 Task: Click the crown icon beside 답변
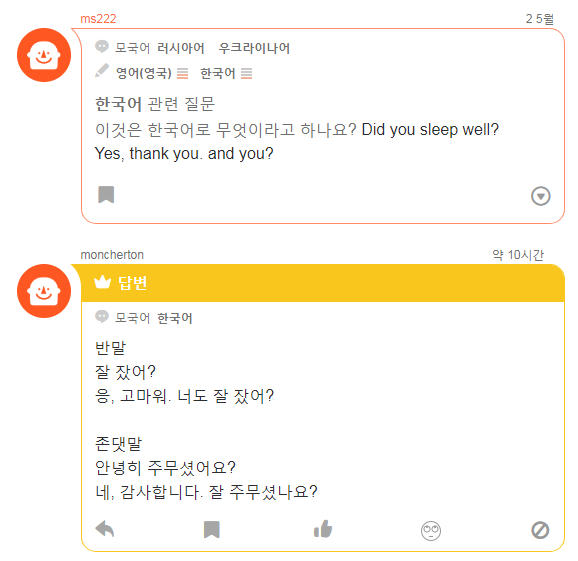pyautogui.click(x=102, y=282)
